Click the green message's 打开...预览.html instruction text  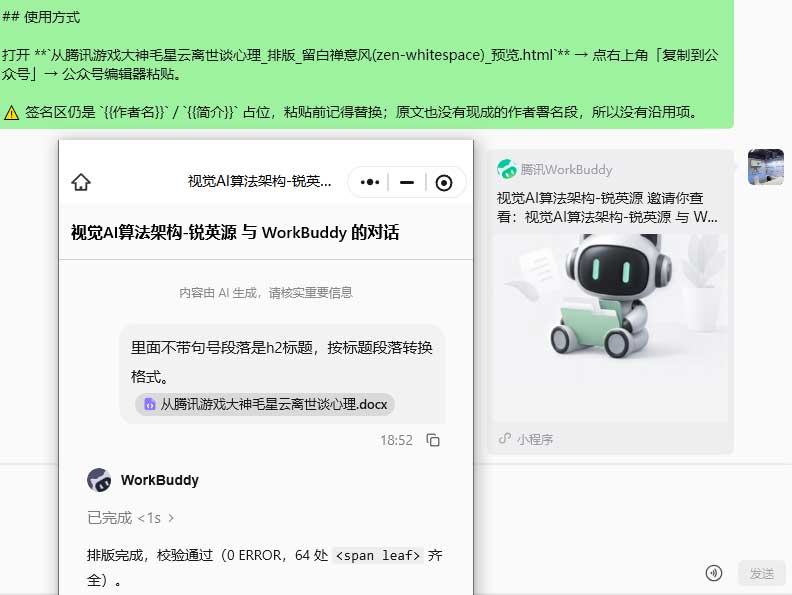[360, 64]
